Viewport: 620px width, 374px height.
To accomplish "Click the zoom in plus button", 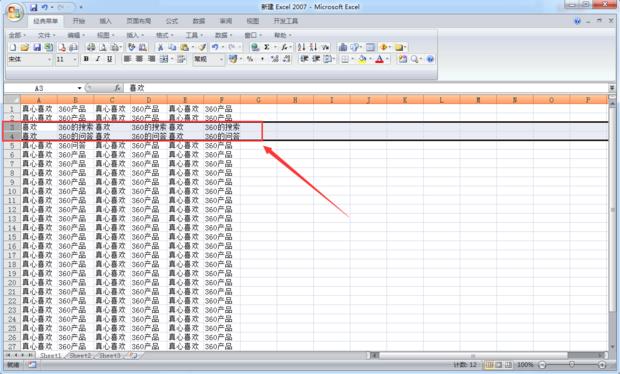I will (602, 365).
